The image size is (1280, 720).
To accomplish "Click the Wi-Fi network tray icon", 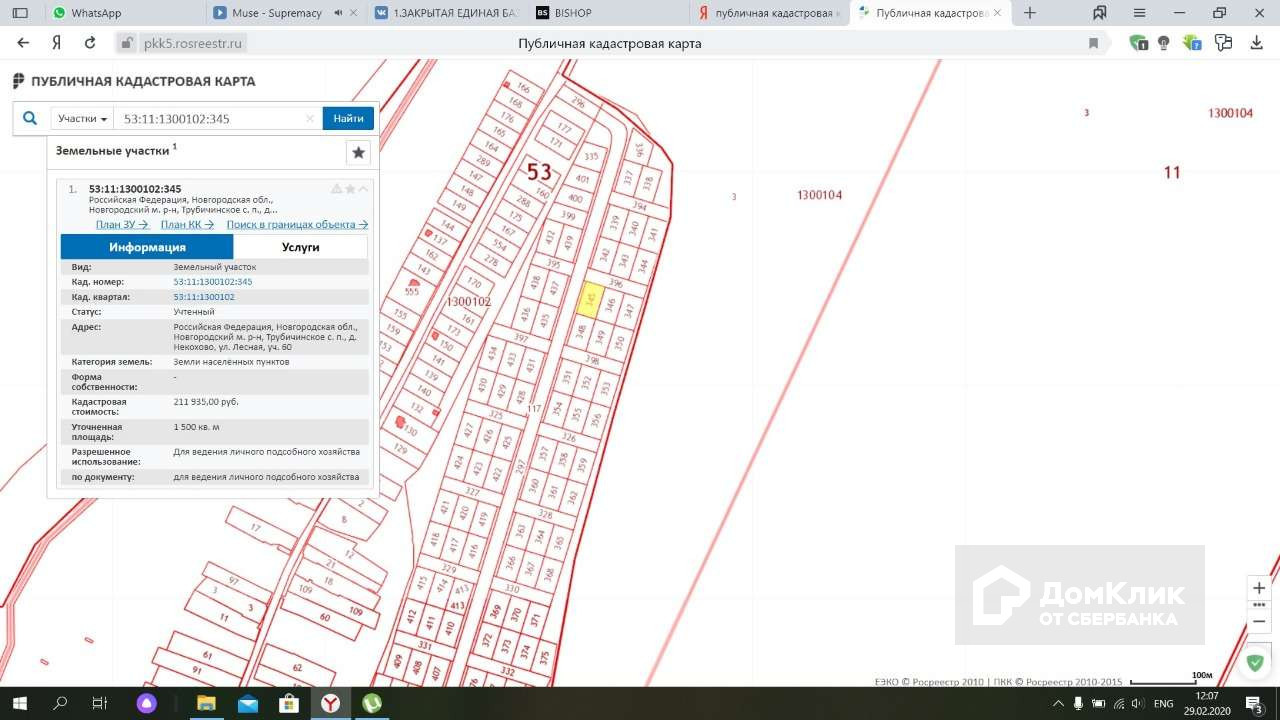I will click(x=1118, y=704).
